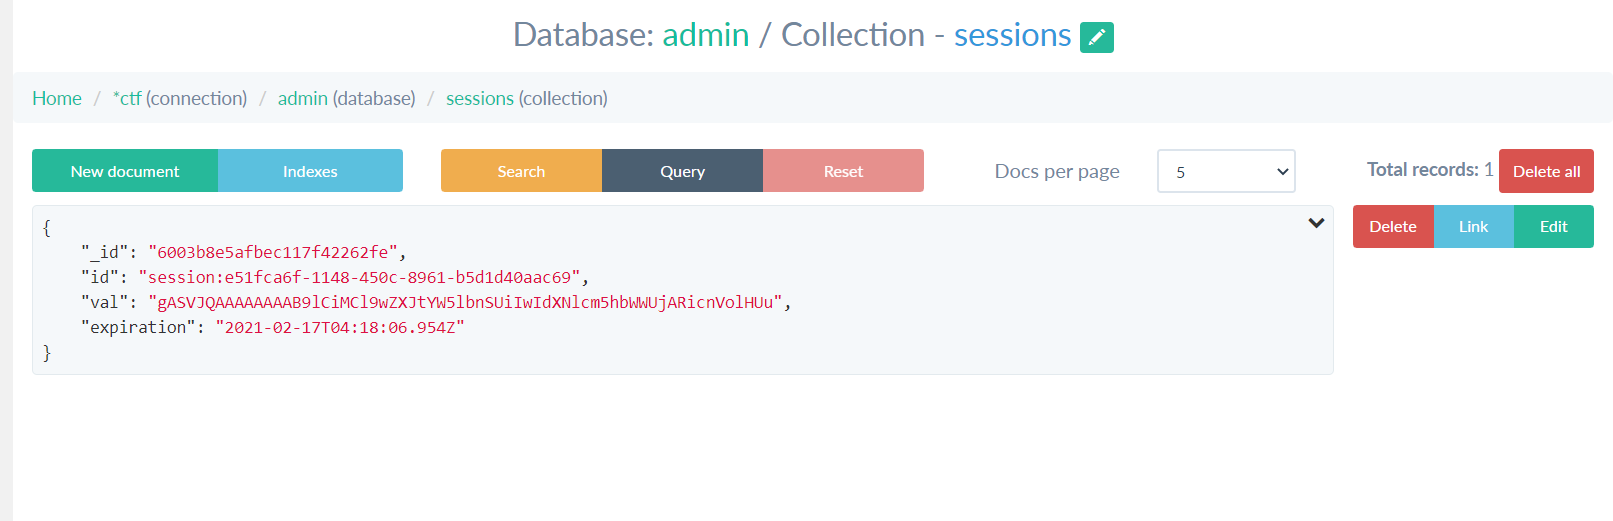Open the Docs per page dropdown
1613x521 pixels.
coord(1225,171)
